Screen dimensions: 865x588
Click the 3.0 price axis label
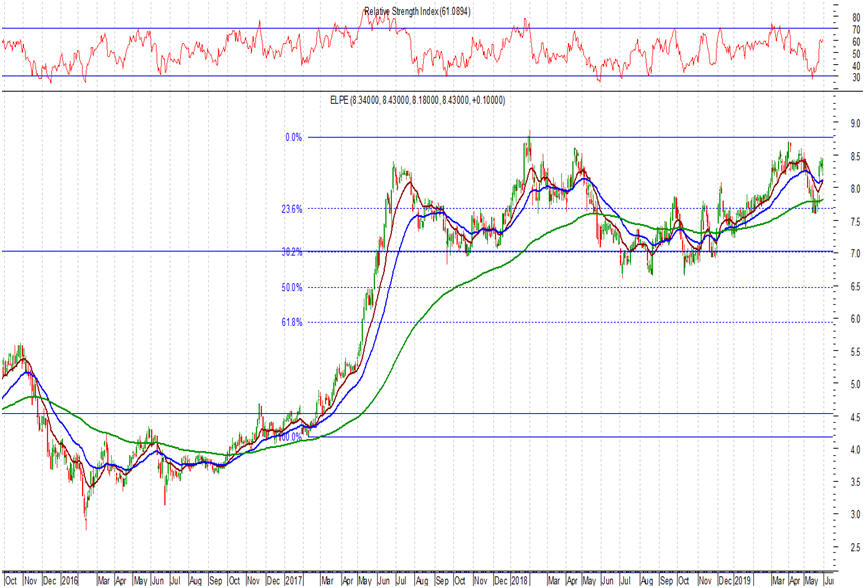855,515
